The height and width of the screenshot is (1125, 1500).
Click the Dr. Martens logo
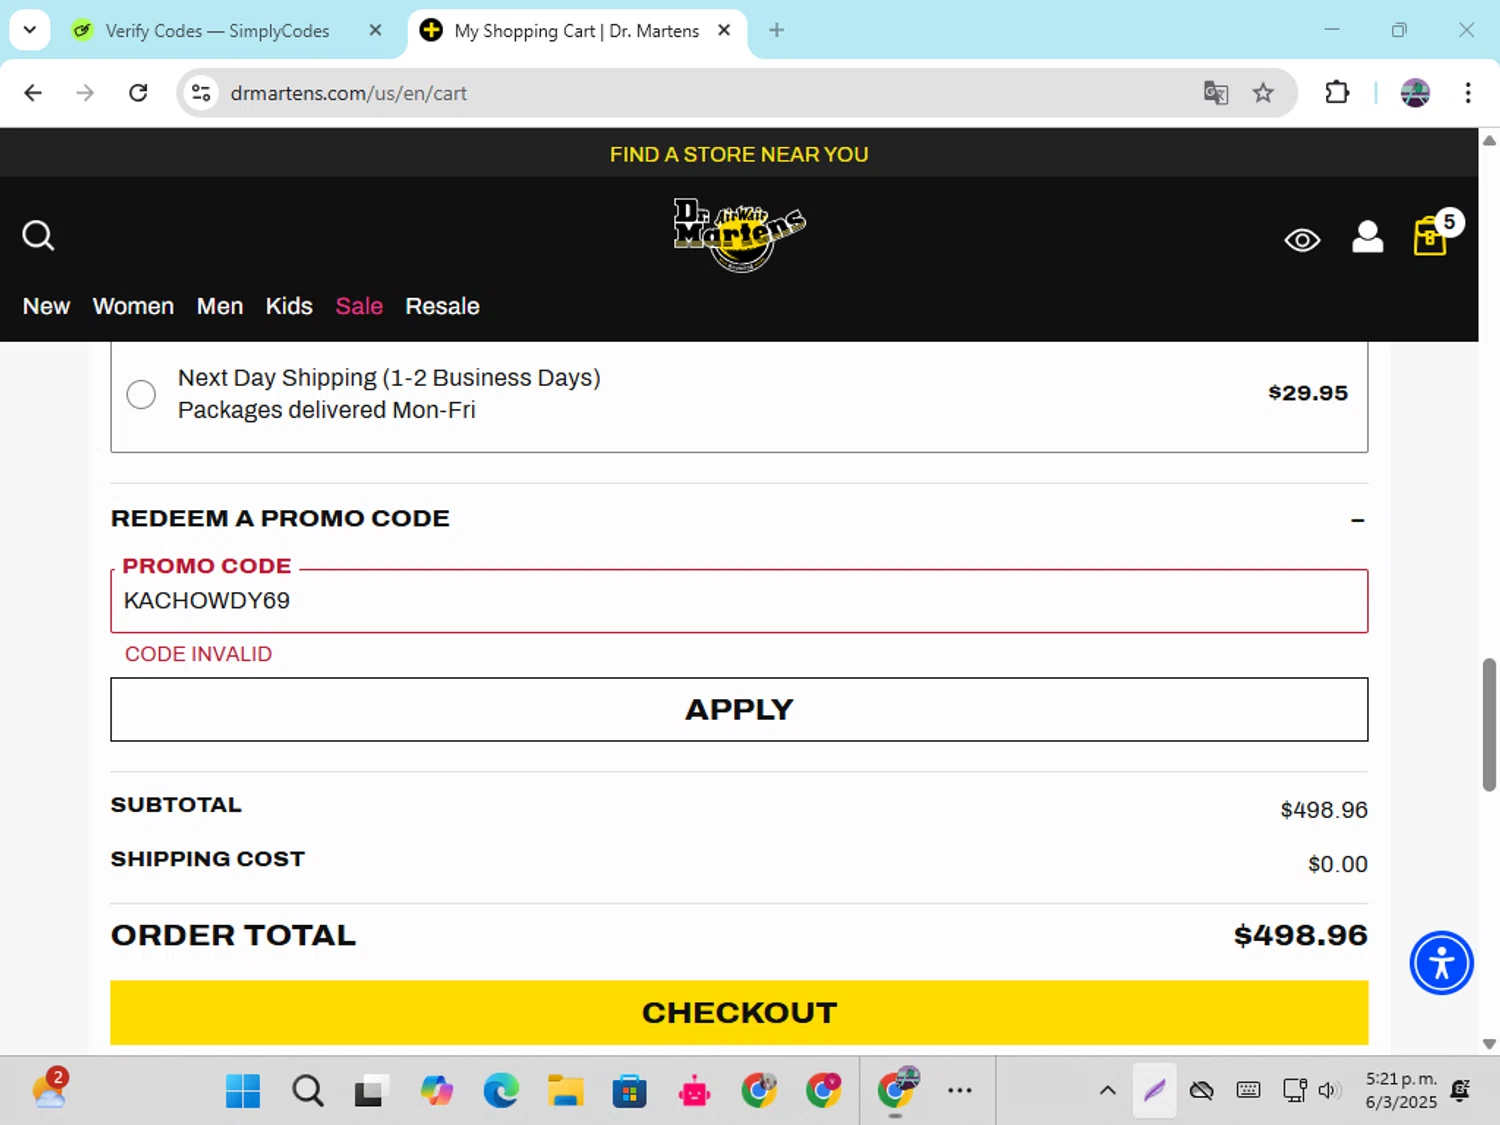coord(739,235)
